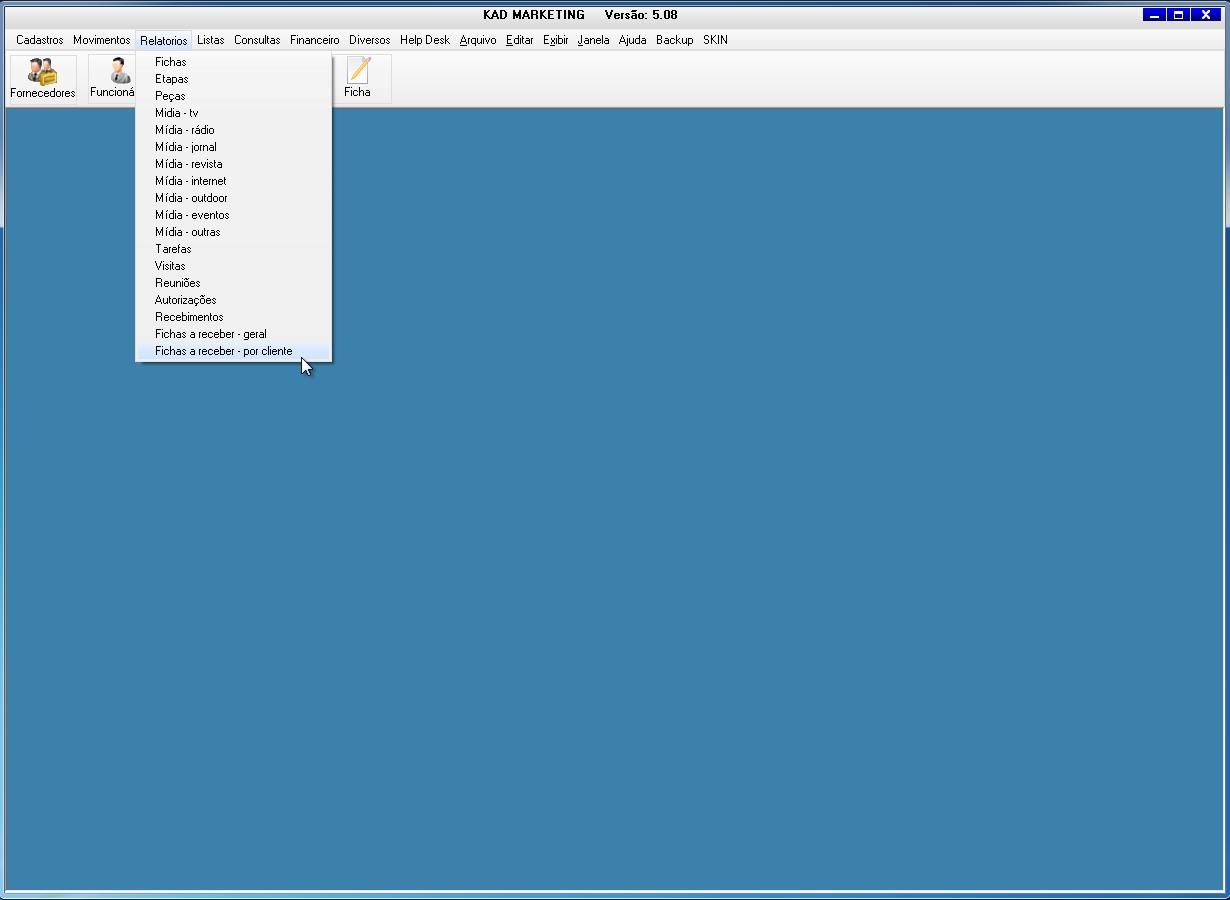
Task: Select Recebimentos report entry
Action: click(234, 317)
